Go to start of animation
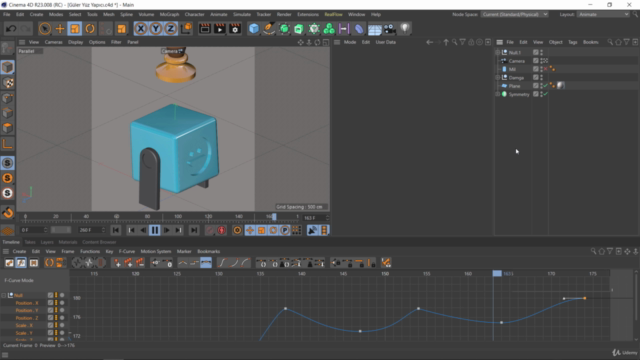Screen dimensions: 640x360 click(x=116, y=230)
